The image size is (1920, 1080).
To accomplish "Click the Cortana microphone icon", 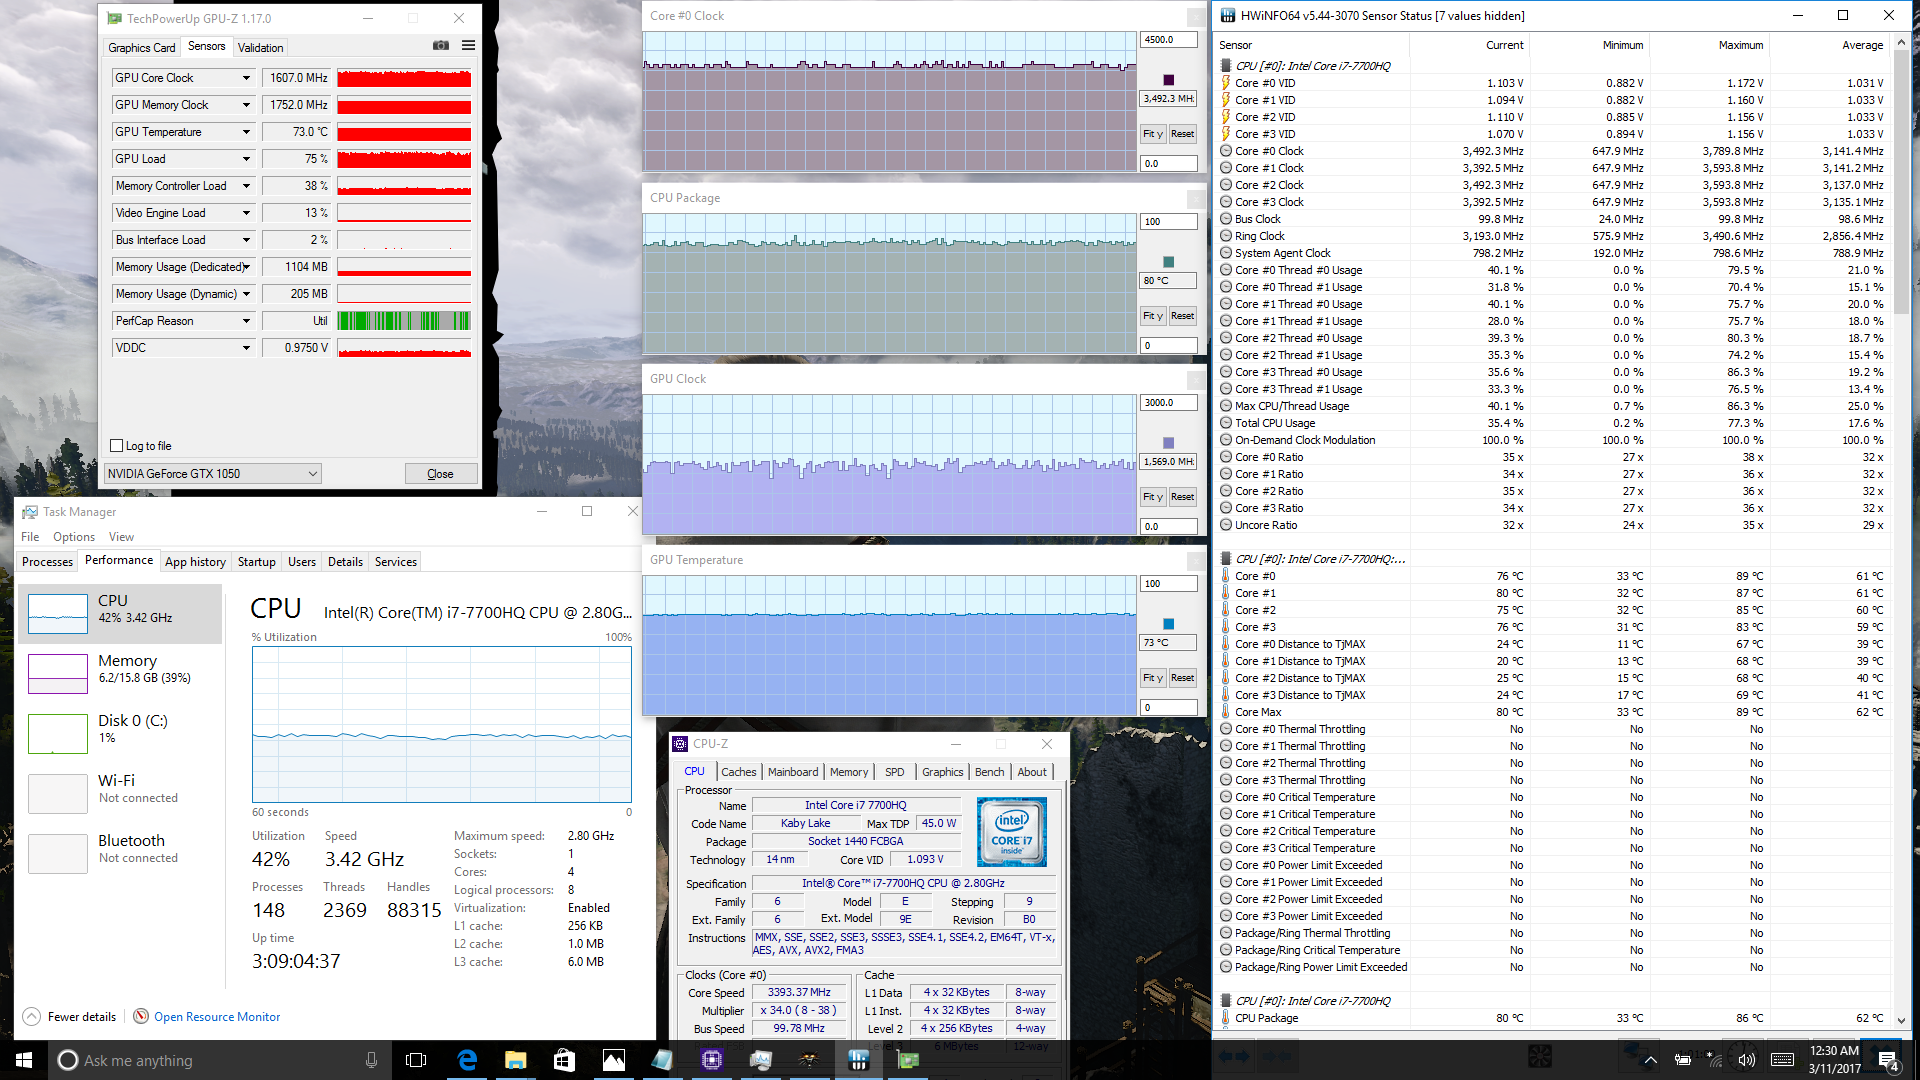I will tap(371, 1060).
